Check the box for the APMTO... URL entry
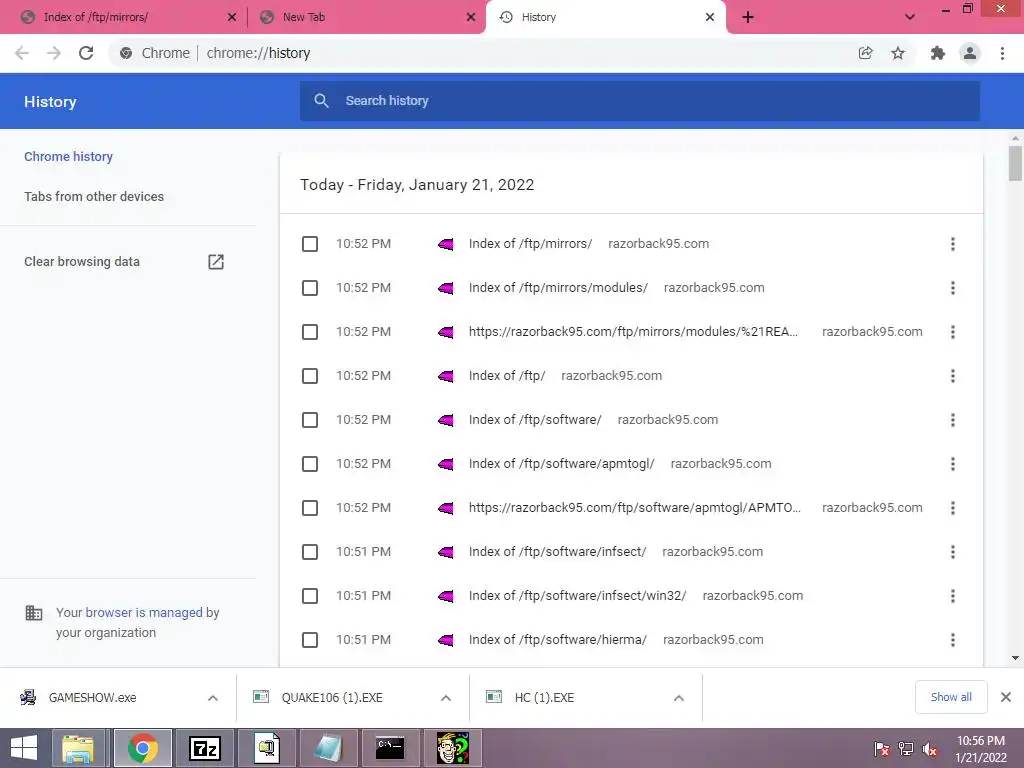The height and width of the screenshot is (768, 1024). [x=310, y=508]
